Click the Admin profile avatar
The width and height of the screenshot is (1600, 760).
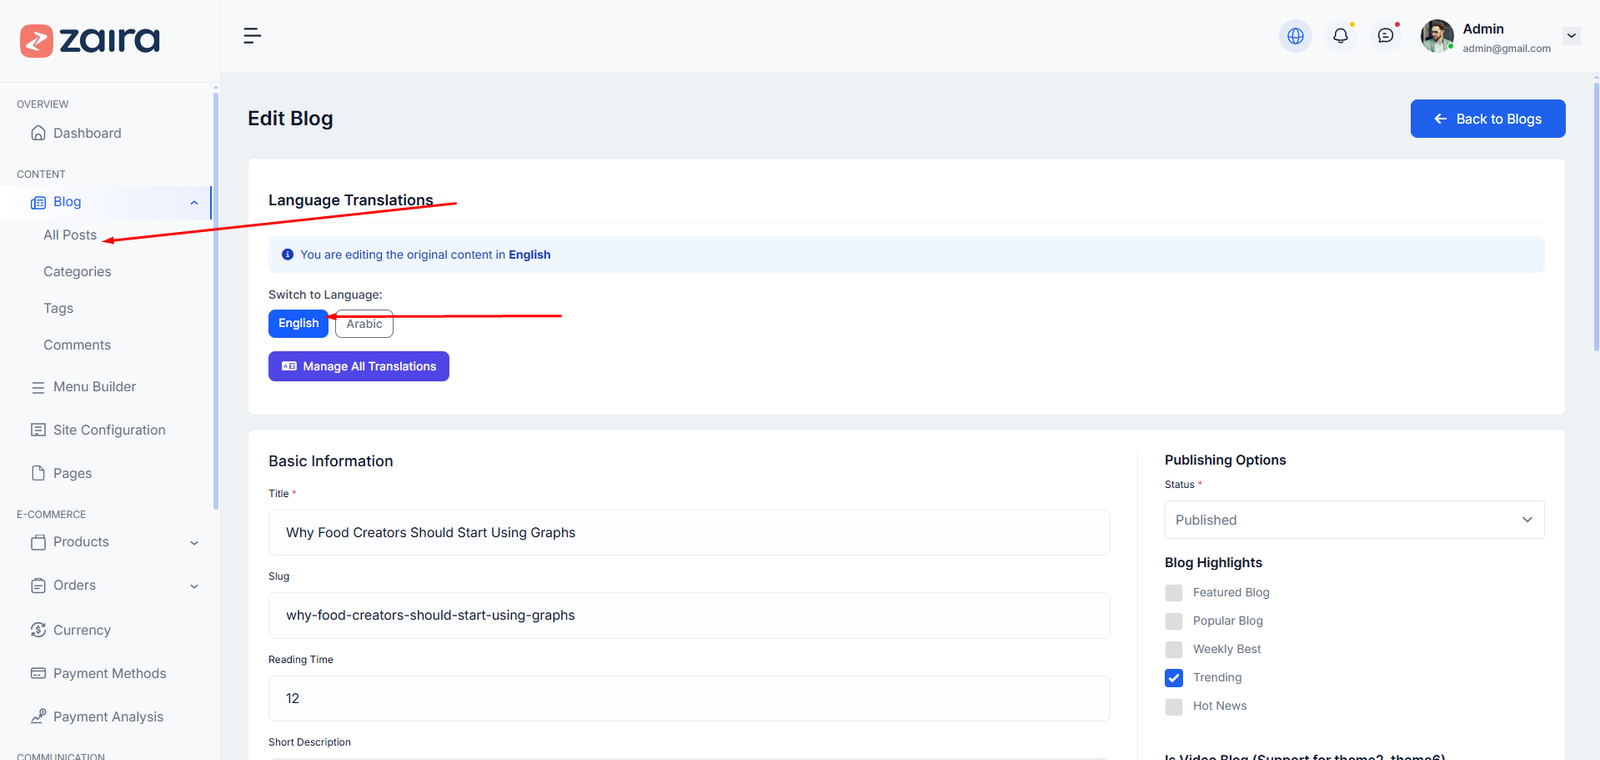click(1437, 36)
